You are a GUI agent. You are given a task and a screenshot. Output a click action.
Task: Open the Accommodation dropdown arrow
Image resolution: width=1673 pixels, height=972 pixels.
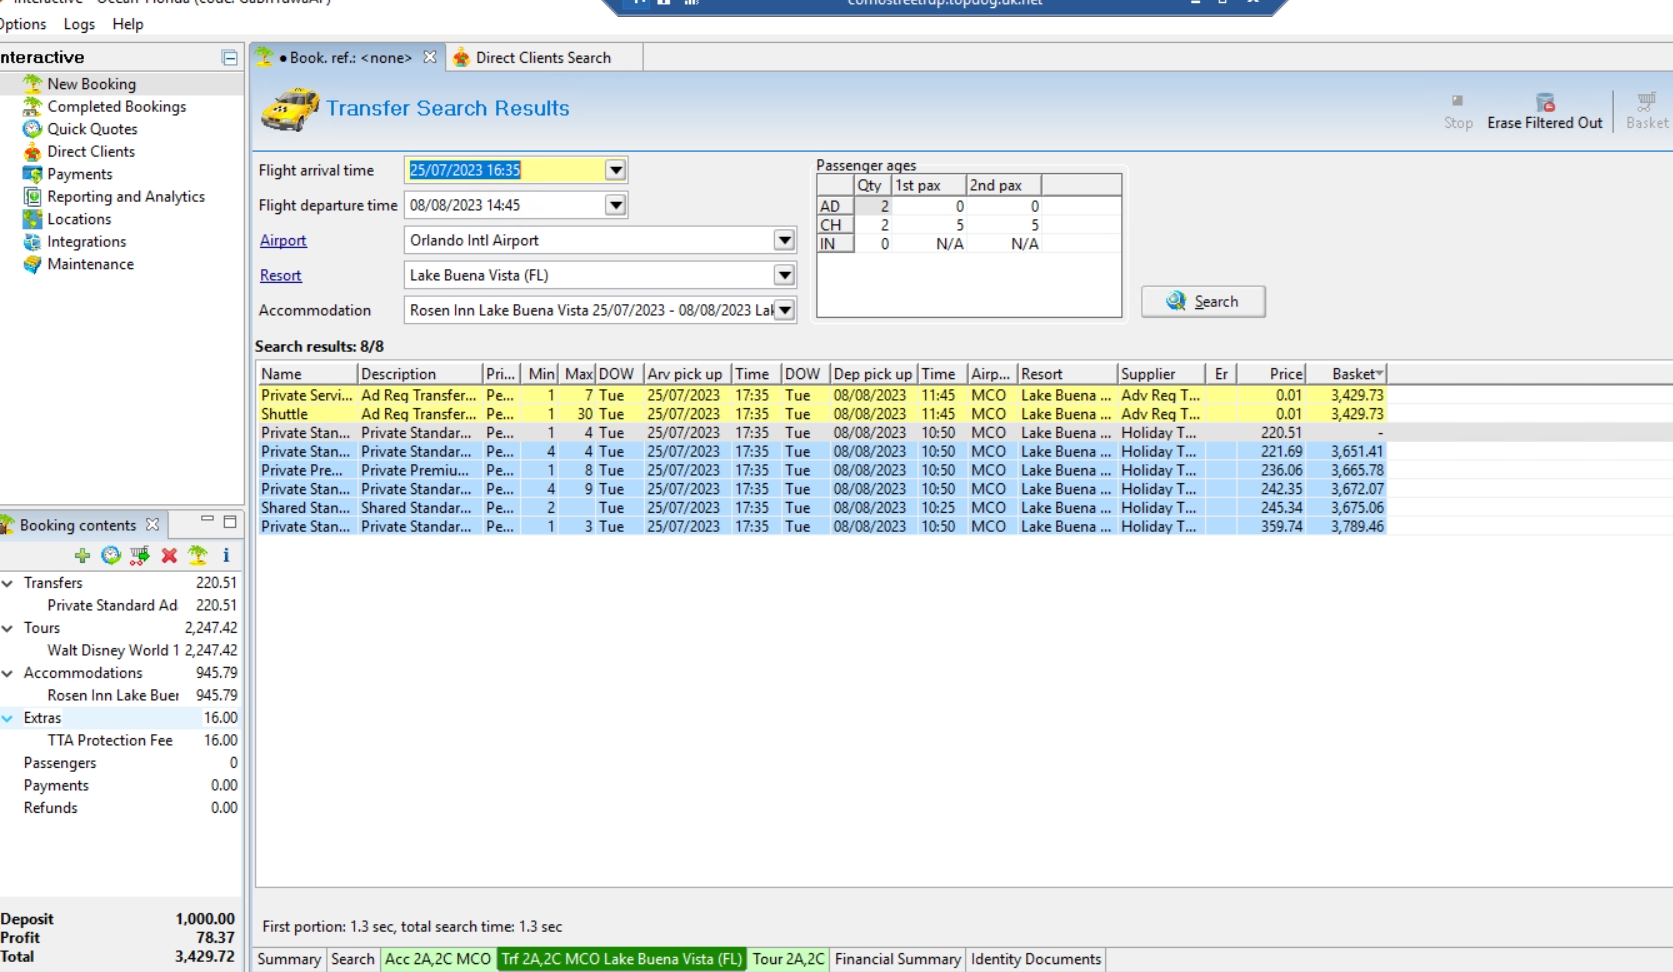point(785,310)
